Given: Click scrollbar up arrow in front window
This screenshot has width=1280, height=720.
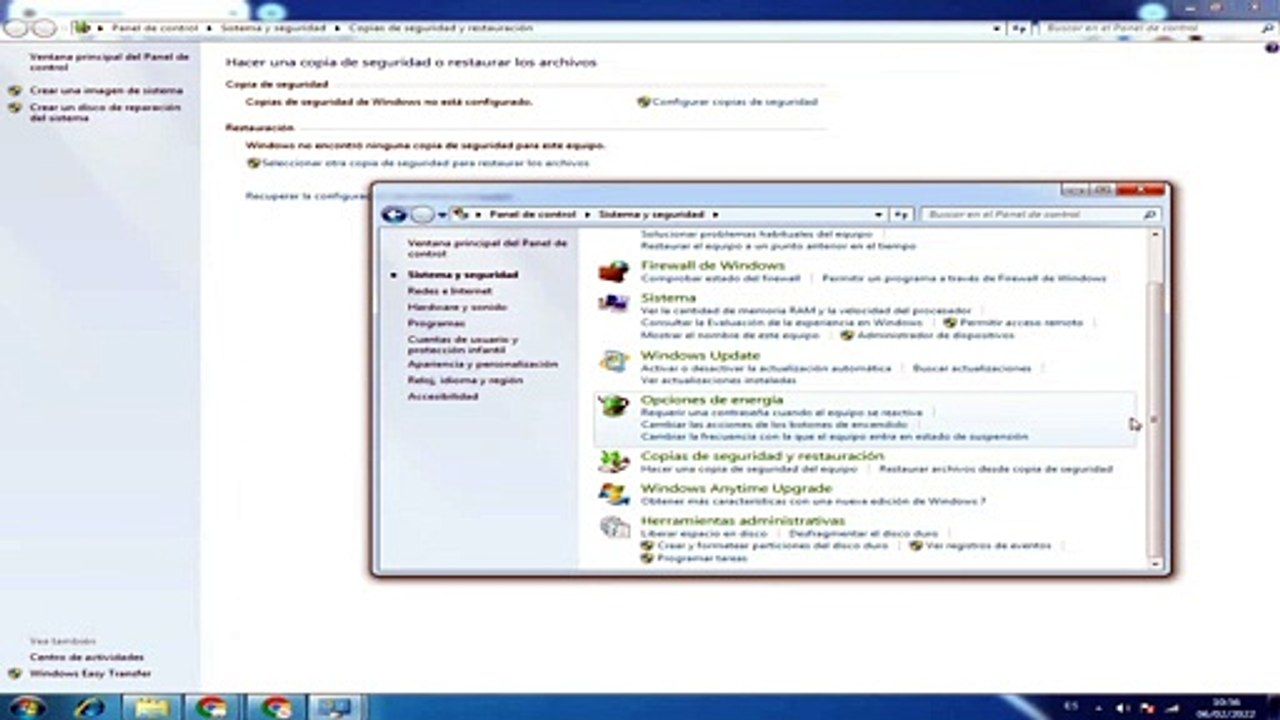Looking at the screenshot, I should tap(1155, 234).
